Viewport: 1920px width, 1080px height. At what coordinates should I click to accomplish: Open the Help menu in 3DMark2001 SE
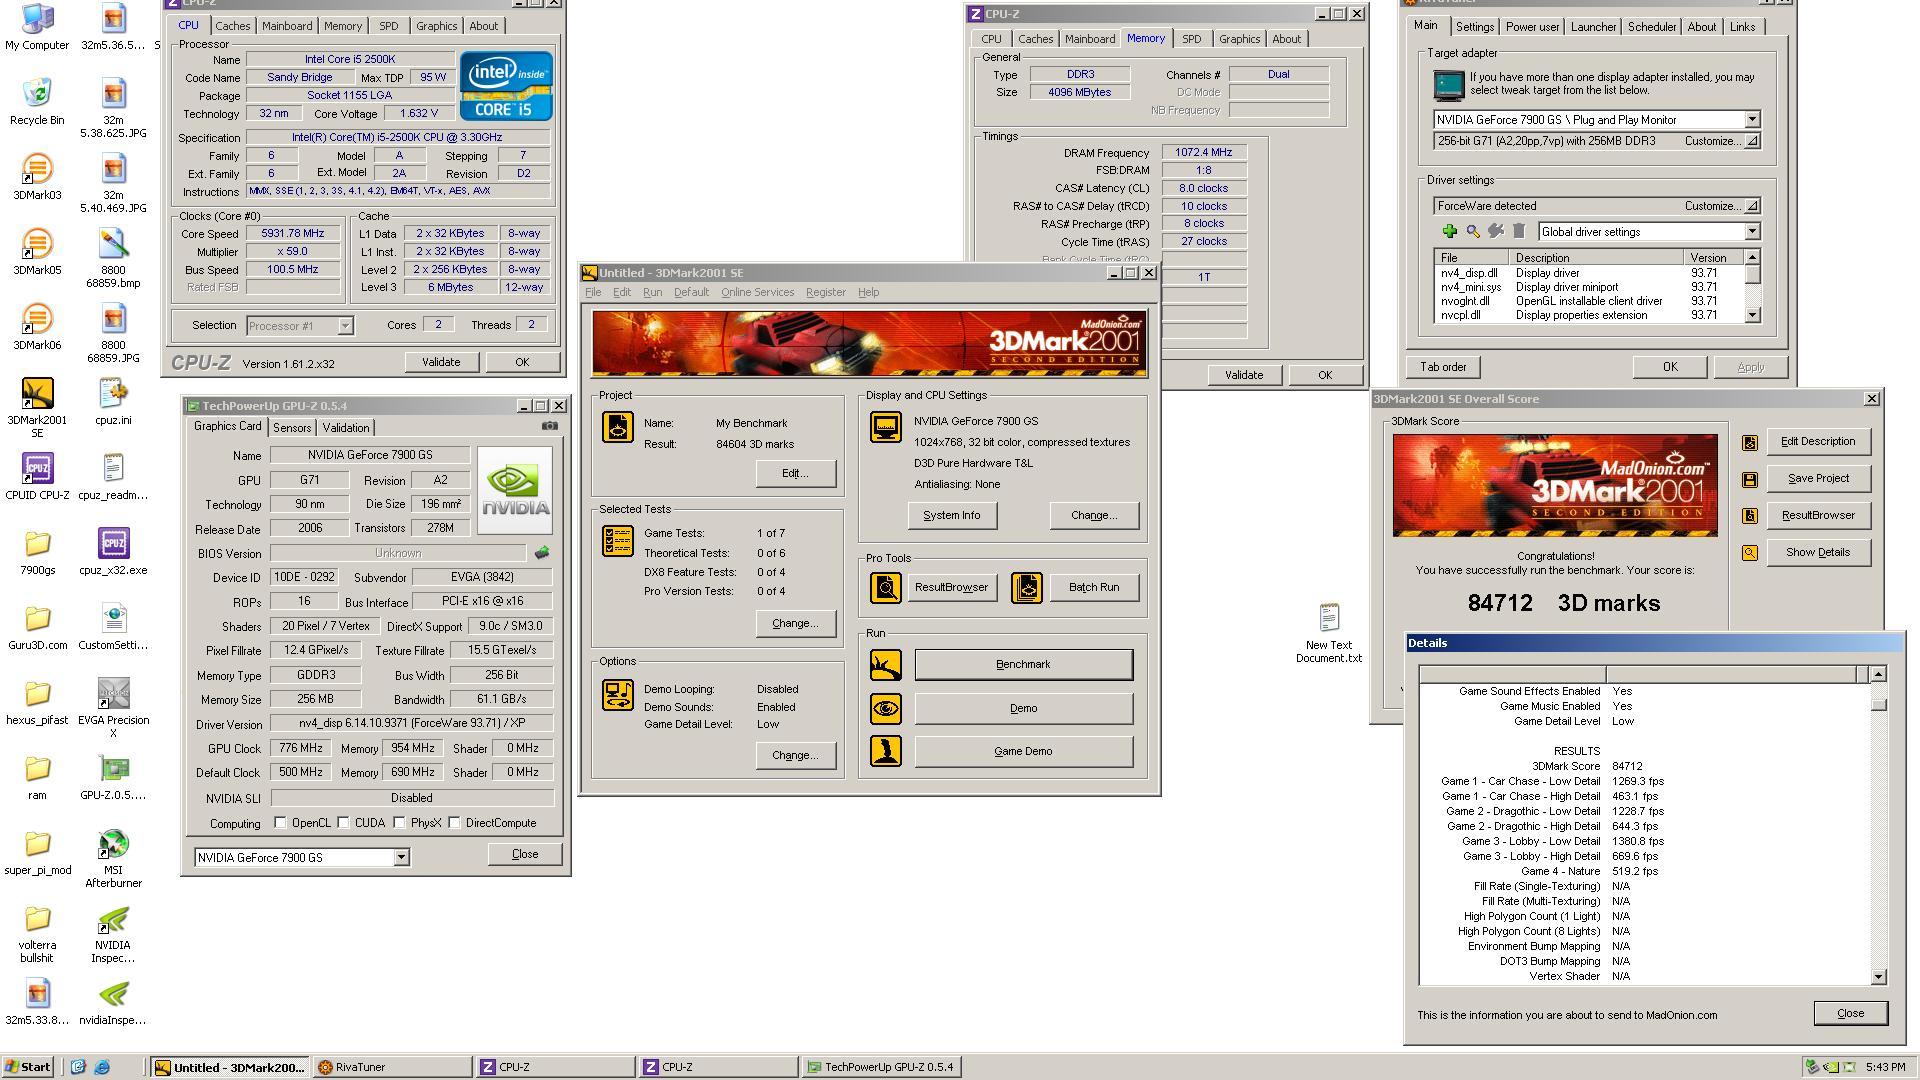(x=868, y=292)
